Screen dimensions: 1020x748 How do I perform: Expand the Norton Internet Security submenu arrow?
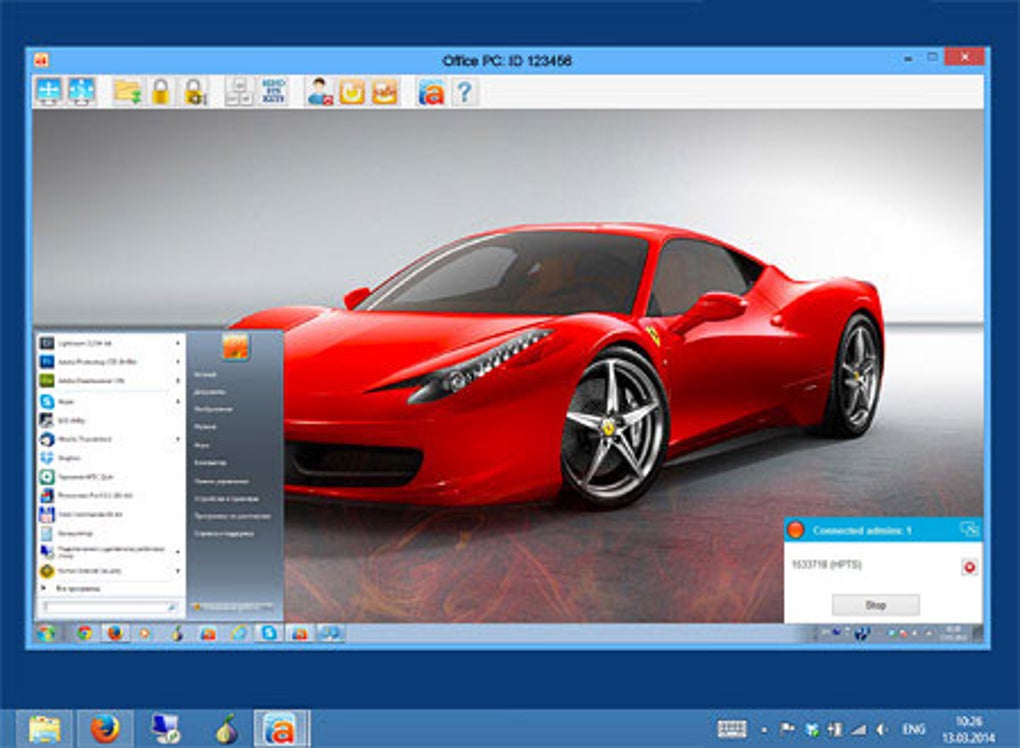click(x=178, y=571)
